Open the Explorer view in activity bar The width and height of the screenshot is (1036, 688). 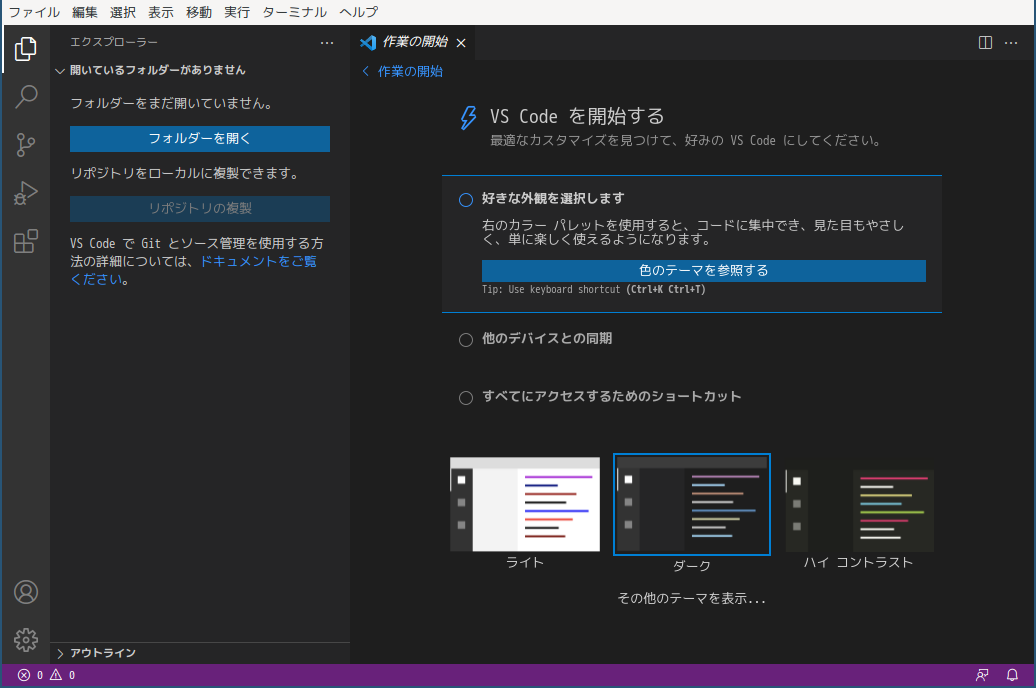click(x=26, y=48)
